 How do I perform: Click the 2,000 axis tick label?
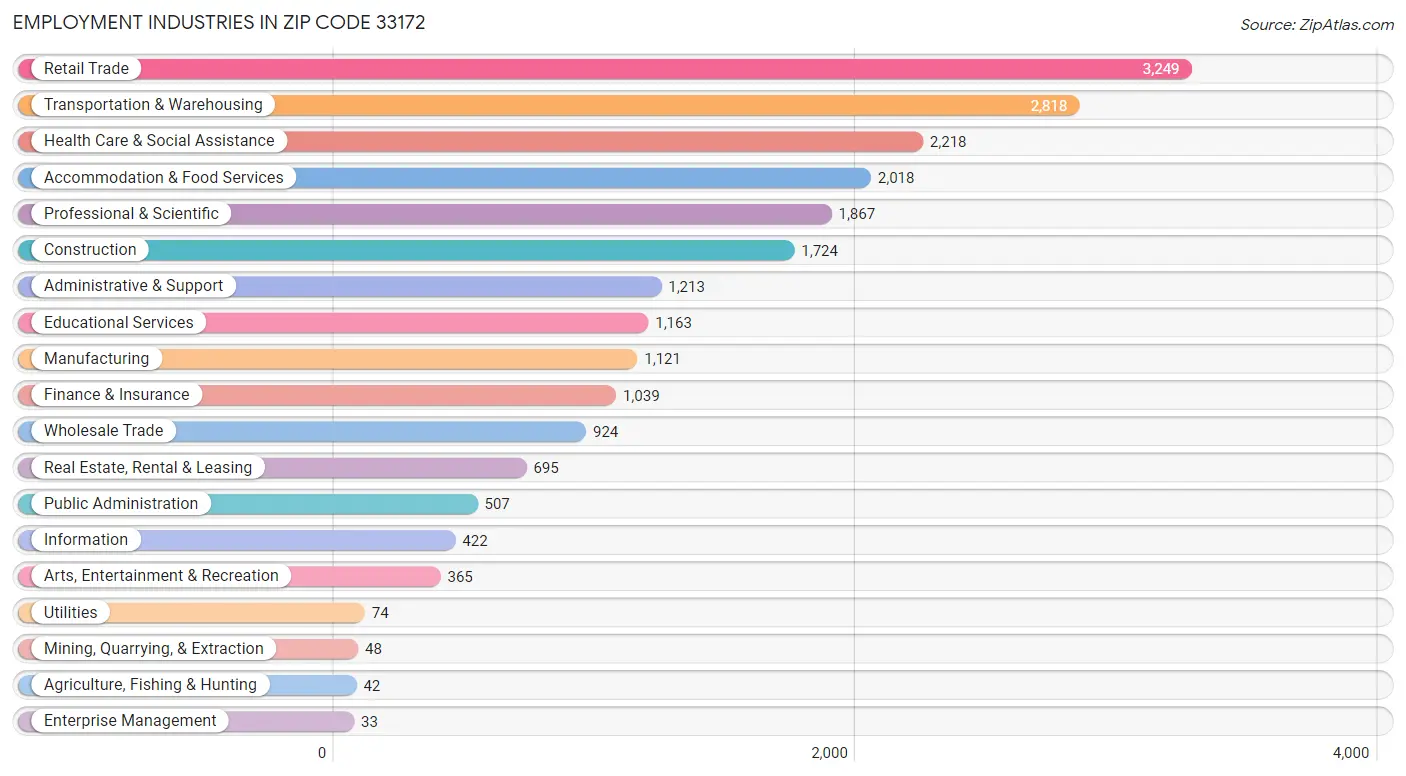tap(829, 753)
